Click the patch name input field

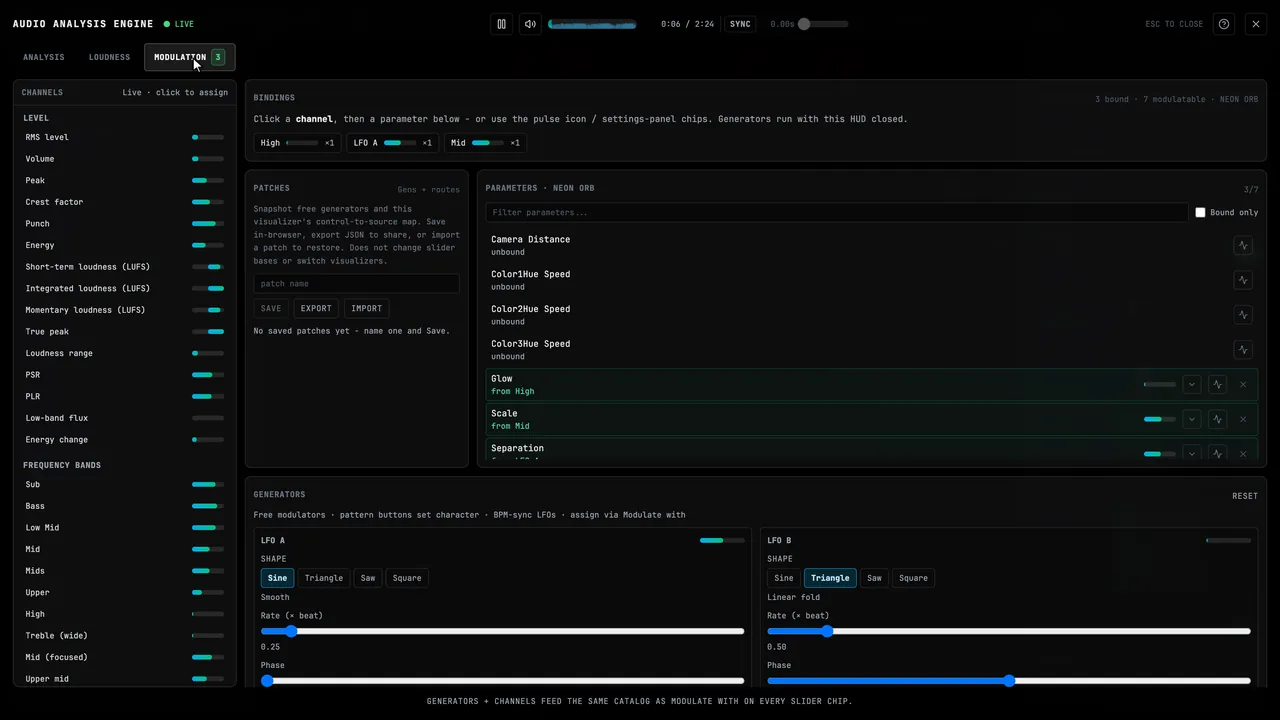tap(357, 284)
